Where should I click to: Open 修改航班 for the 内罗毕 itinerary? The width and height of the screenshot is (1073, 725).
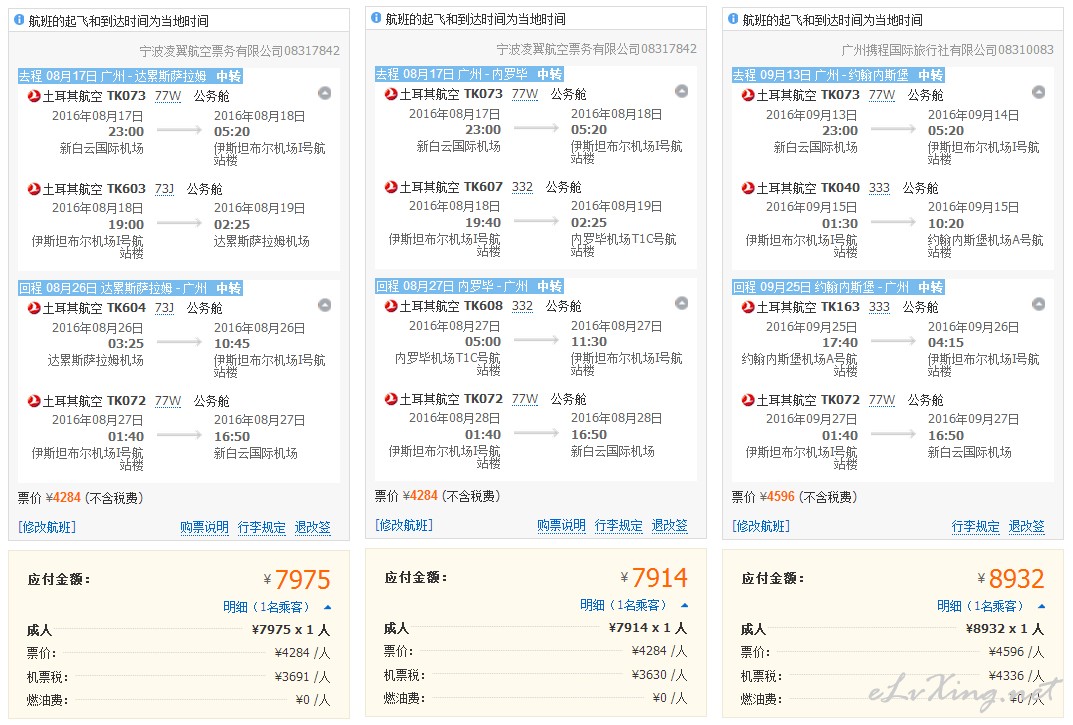(404, 525)
